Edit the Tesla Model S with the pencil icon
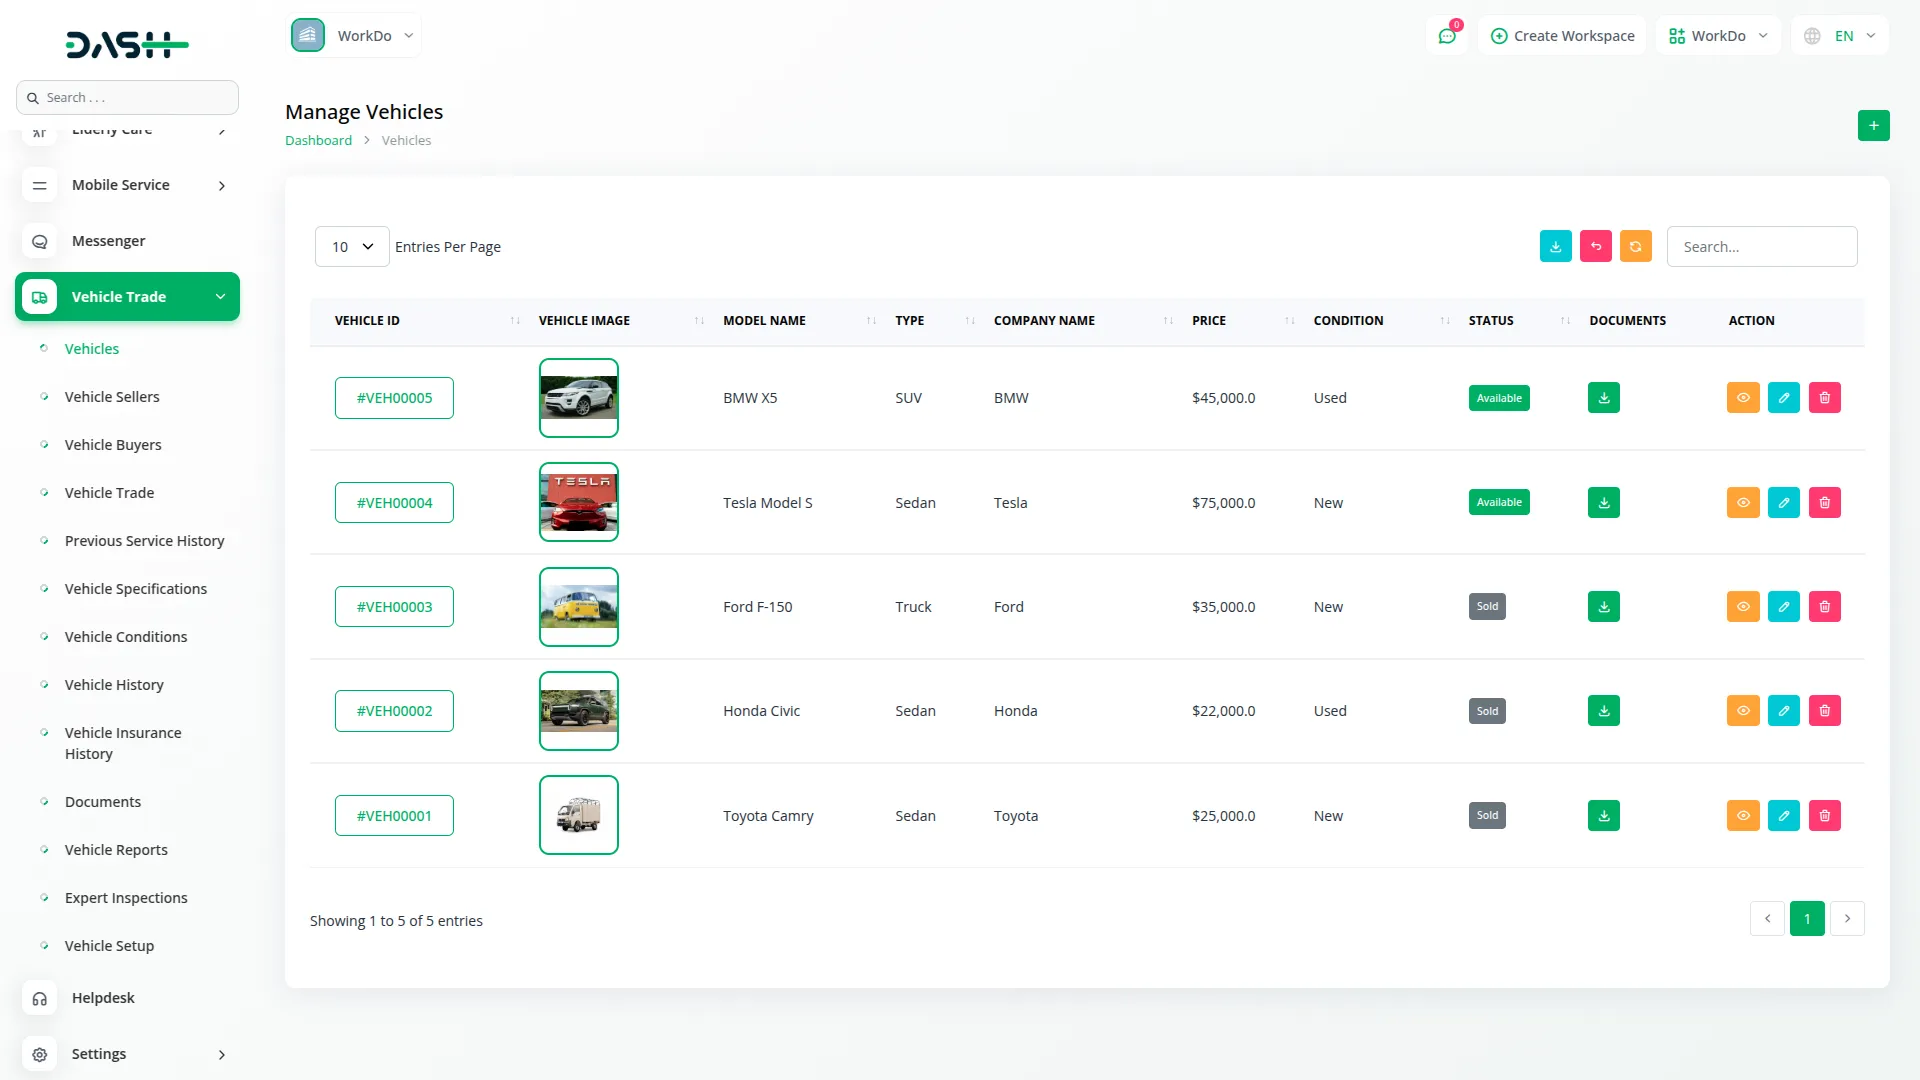Viewport: 1920px width, 1080px height. pos(1784,502)
